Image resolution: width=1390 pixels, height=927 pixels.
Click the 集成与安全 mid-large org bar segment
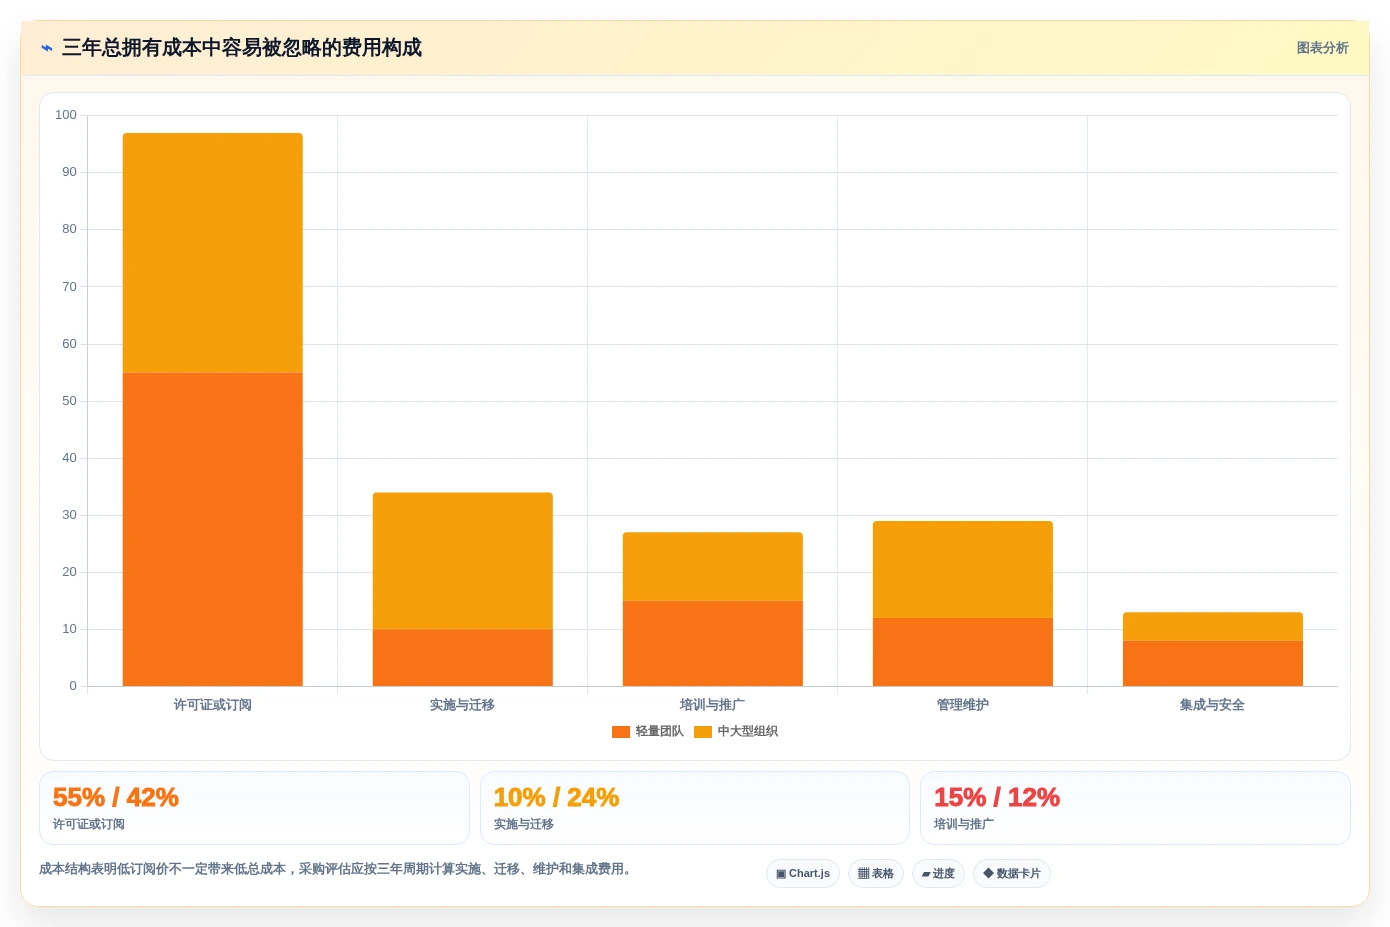click(x=1213, y=626)
